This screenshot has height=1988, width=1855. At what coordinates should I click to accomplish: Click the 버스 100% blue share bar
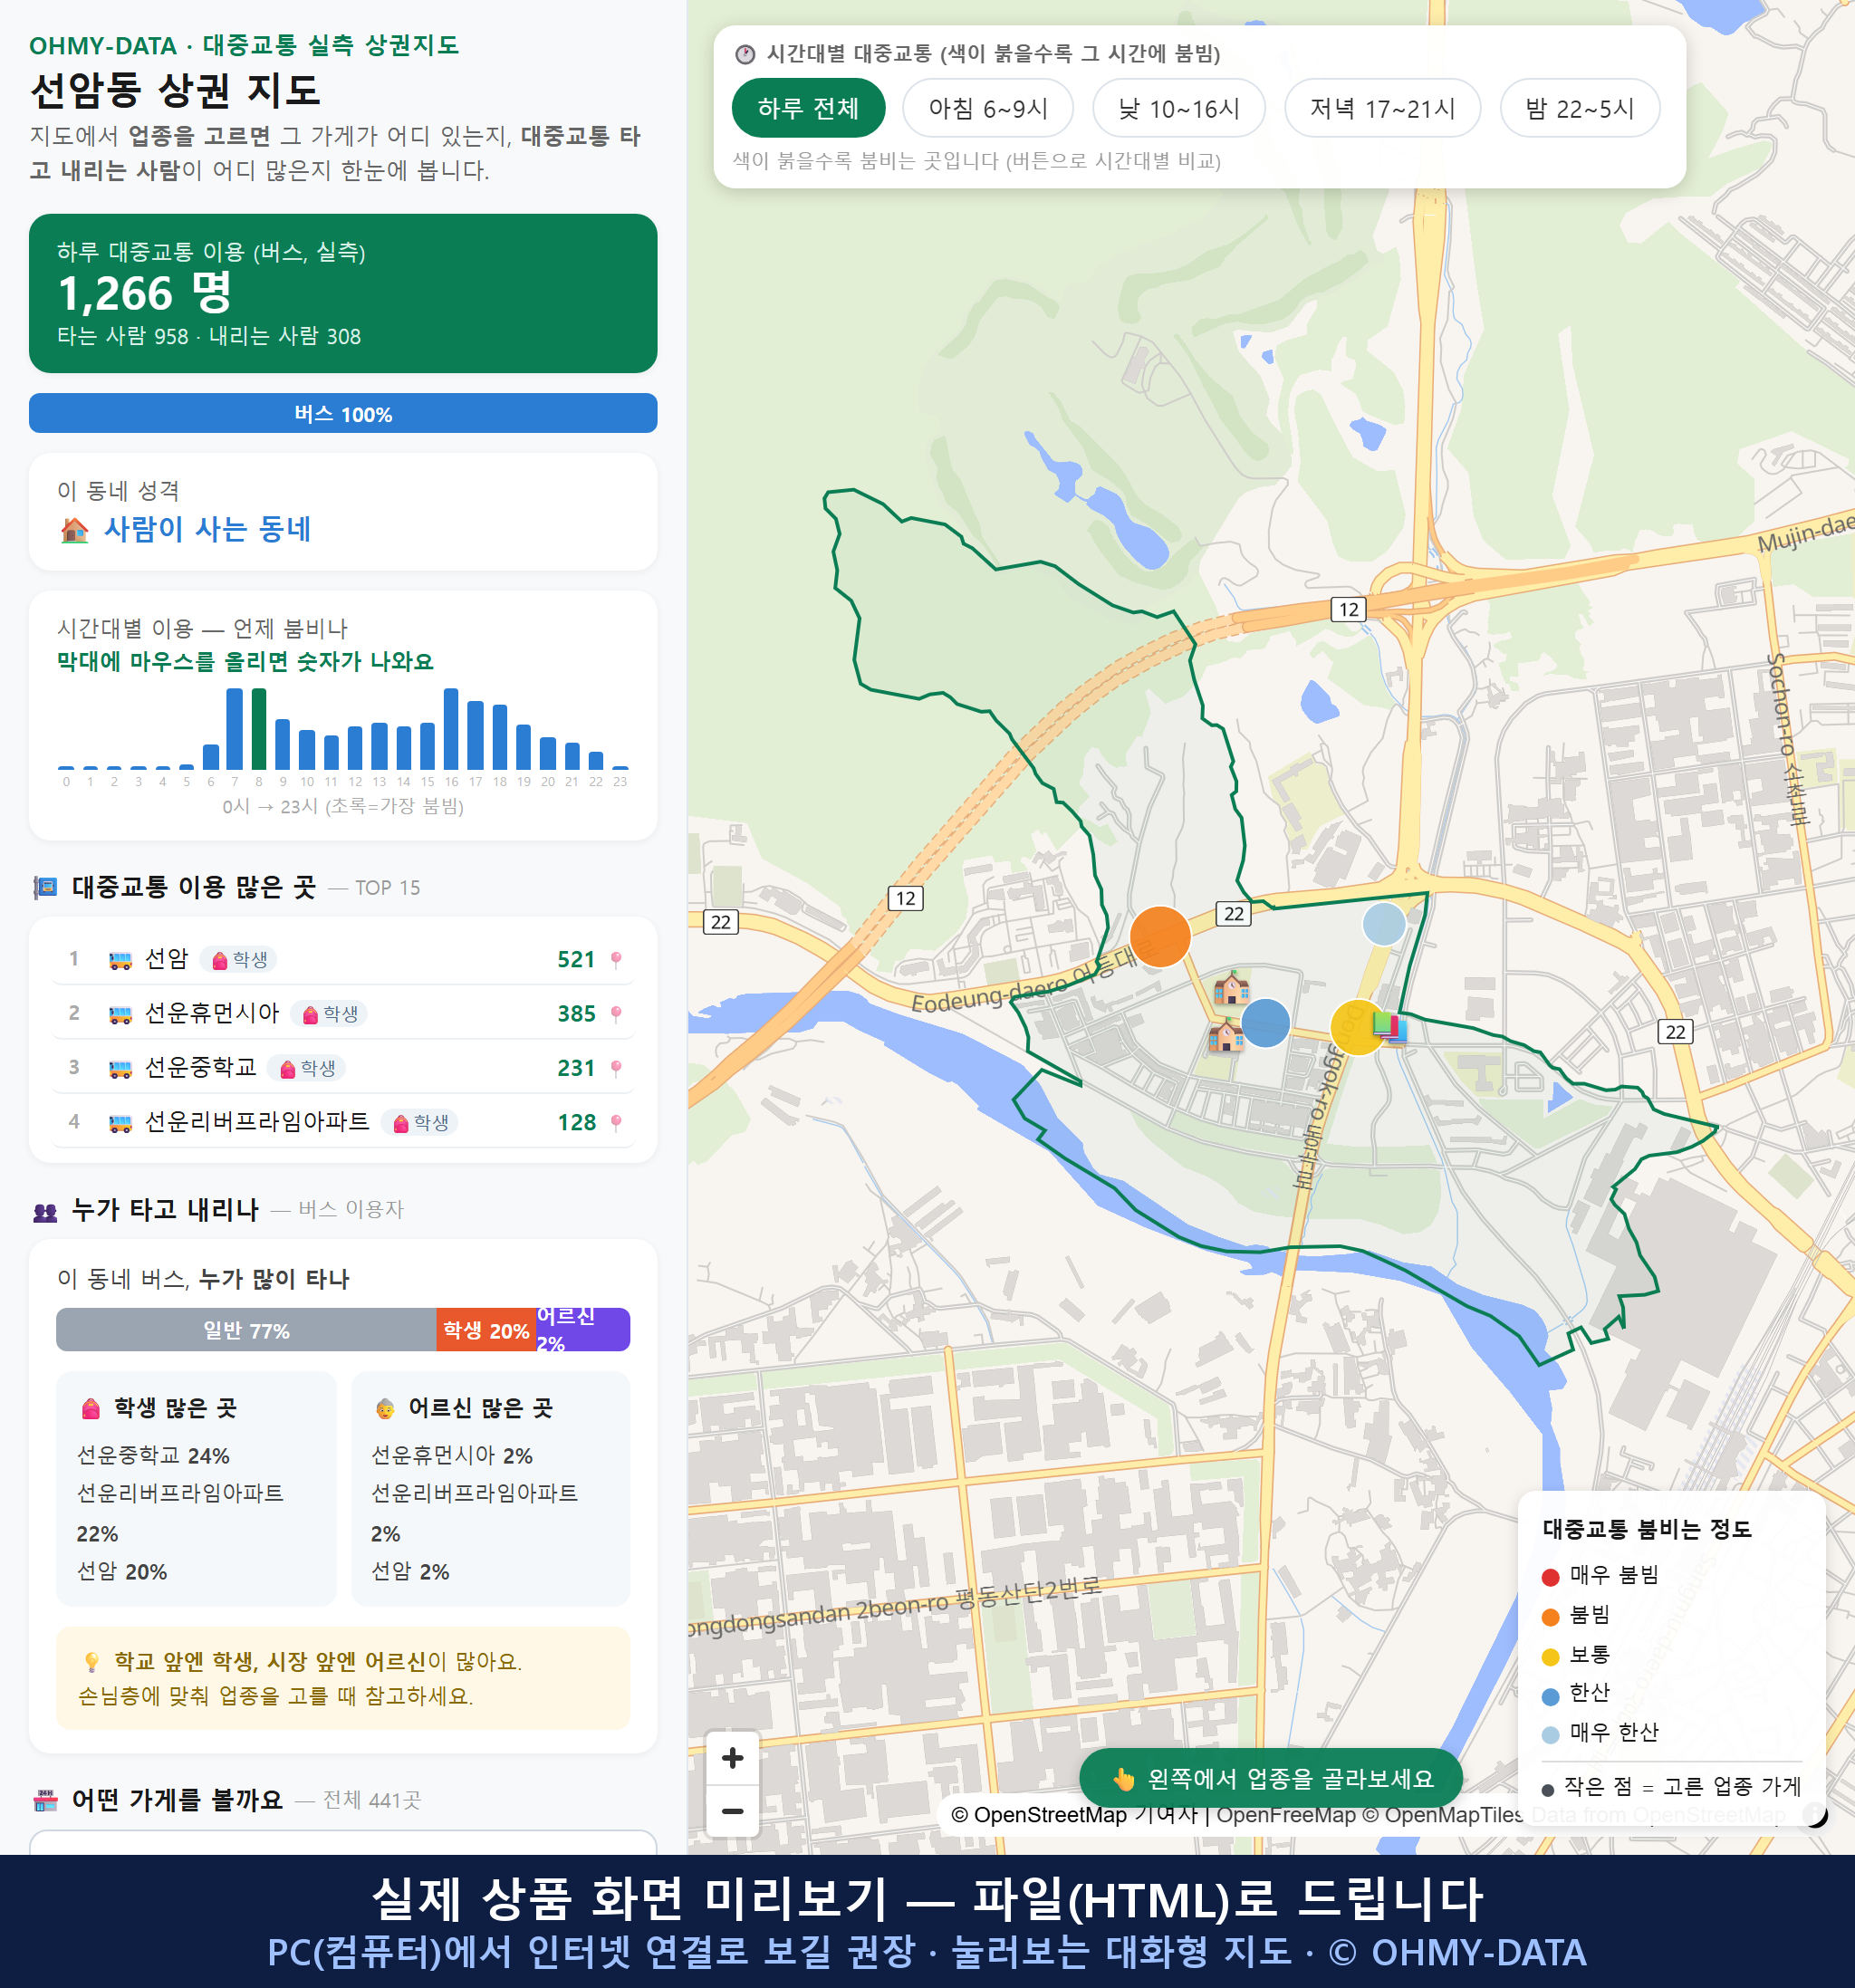click(x=342, y=413)
